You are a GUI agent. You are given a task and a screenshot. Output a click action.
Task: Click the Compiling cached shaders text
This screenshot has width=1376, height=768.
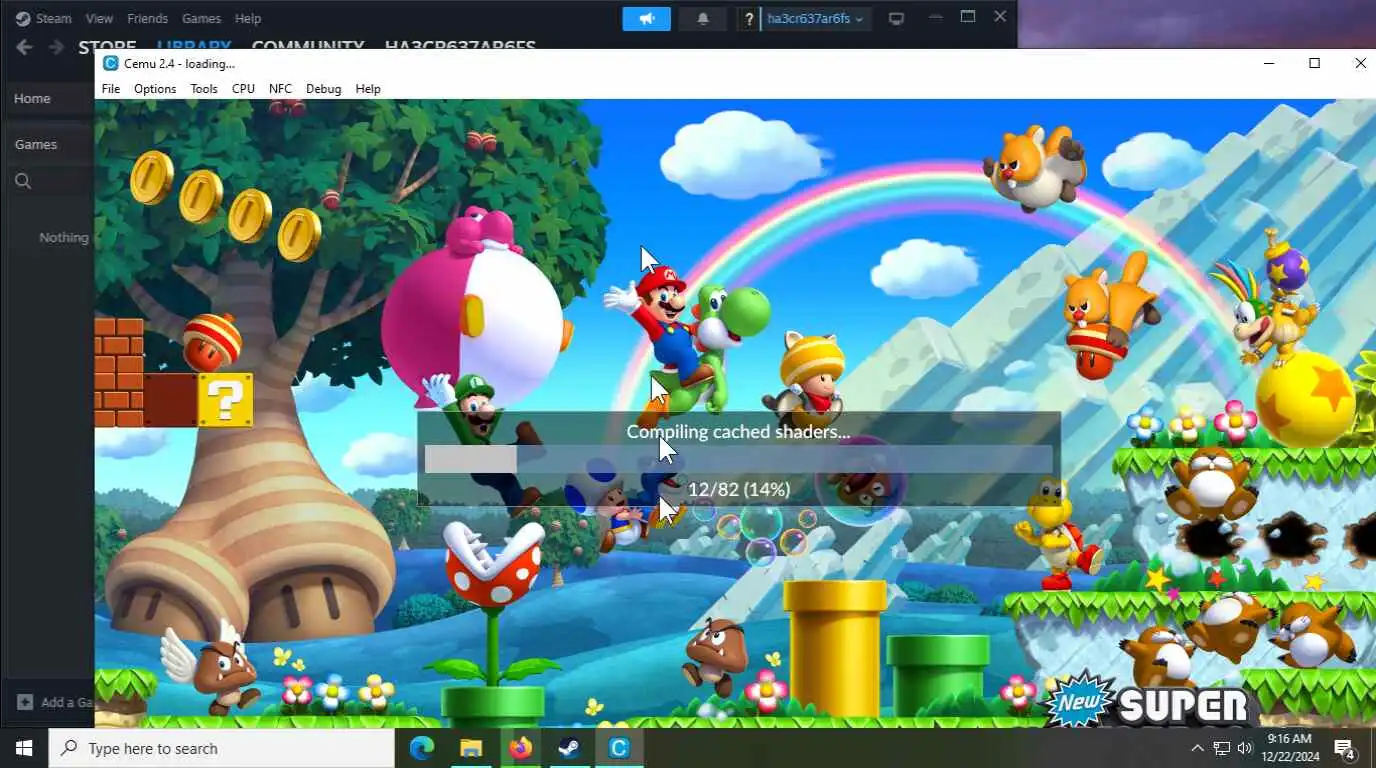tap(738, 432)
